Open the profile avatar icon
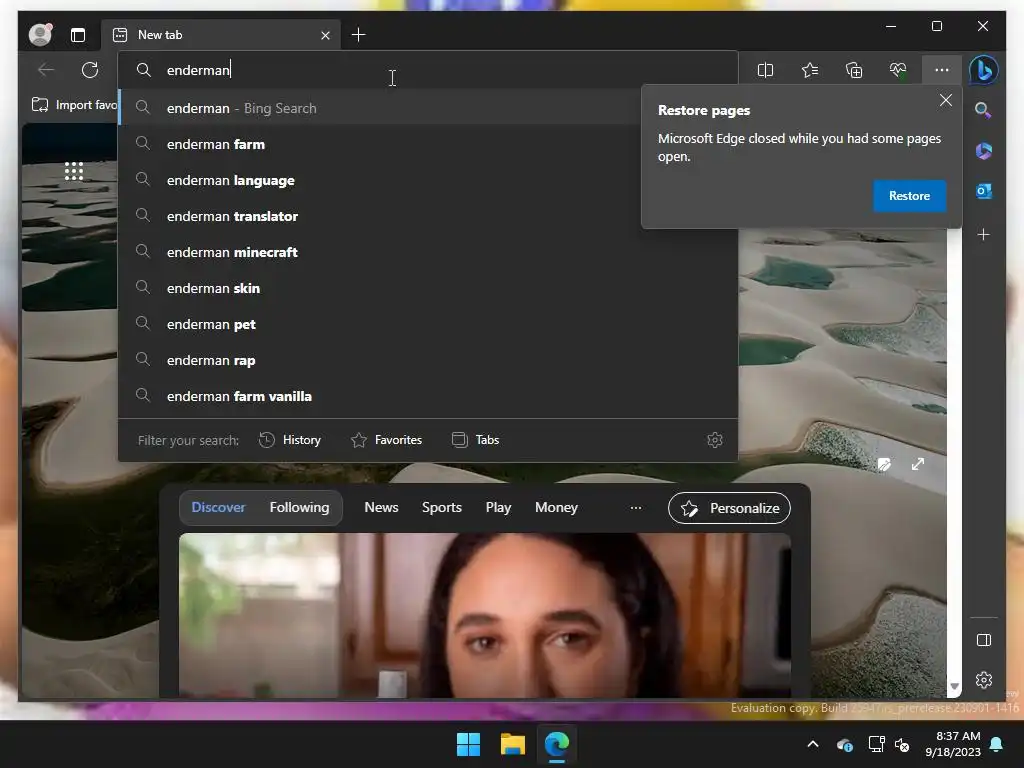 (40, 35)
